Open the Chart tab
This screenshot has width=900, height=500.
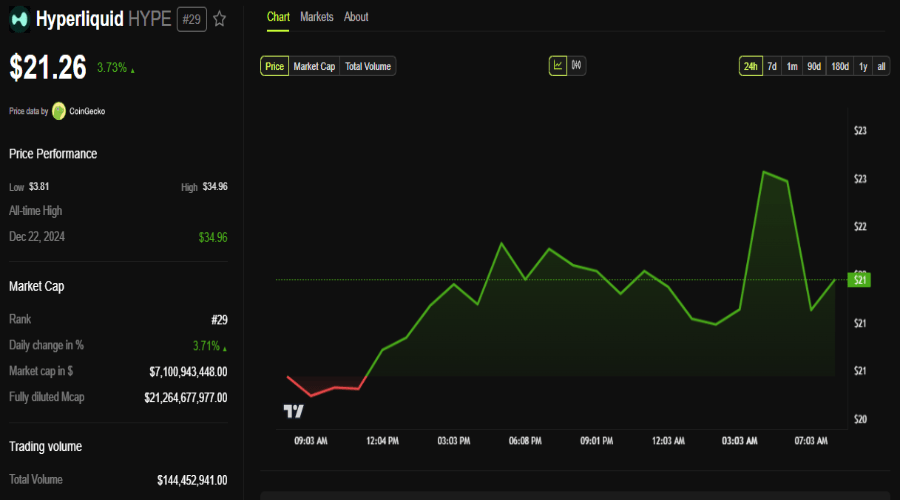[278, 17]
